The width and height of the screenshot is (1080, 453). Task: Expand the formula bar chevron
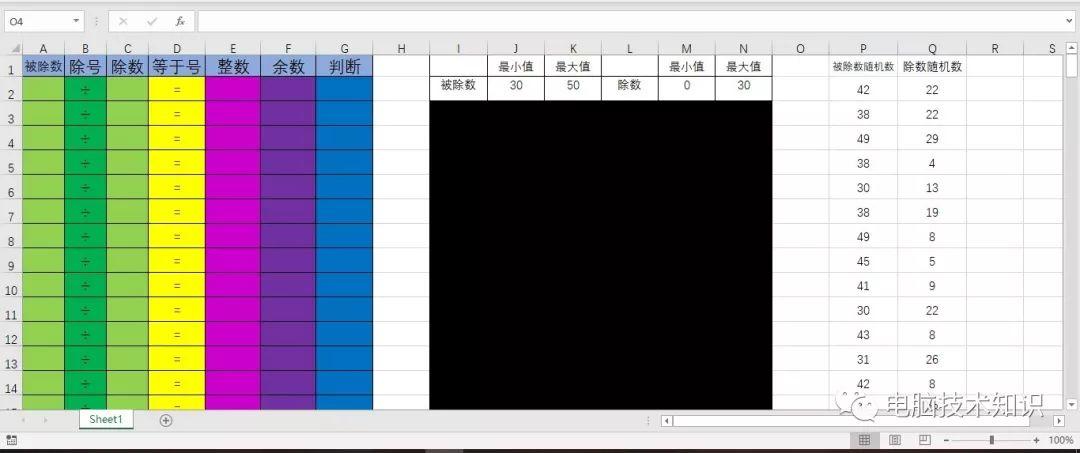coord(1069,21)
